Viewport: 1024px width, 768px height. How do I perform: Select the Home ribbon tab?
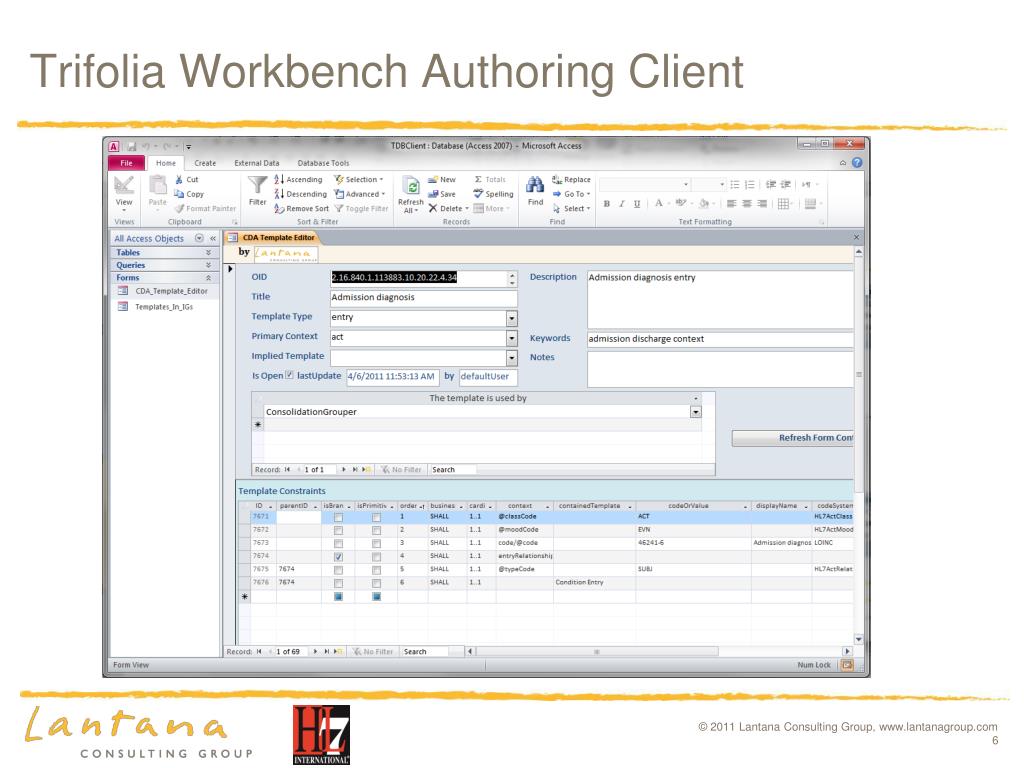[x=166, y=163]
